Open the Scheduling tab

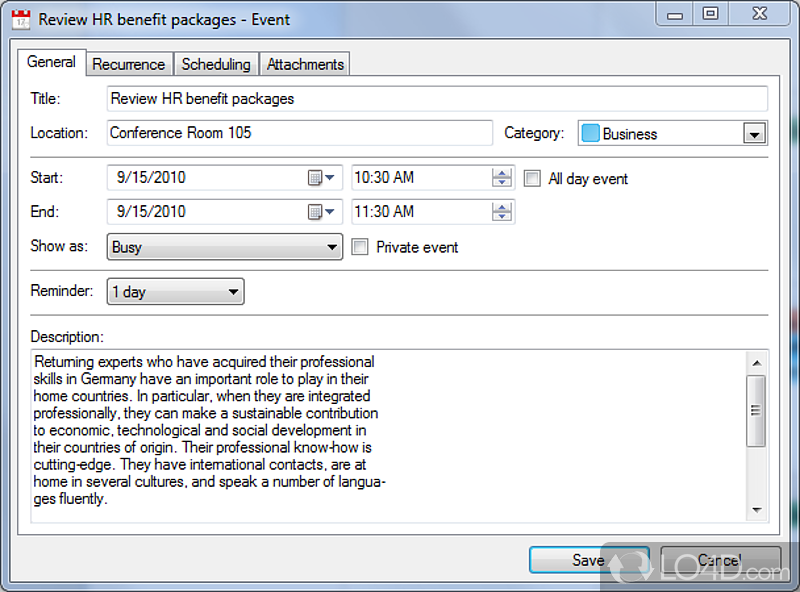coord(216,64)
